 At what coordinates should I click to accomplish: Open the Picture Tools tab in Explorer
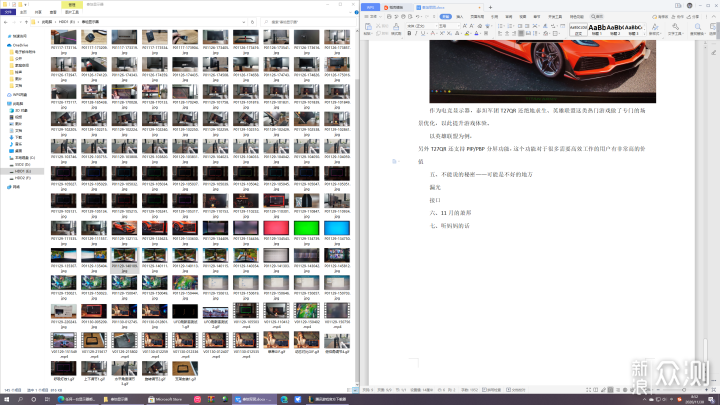tap(72, 12)
